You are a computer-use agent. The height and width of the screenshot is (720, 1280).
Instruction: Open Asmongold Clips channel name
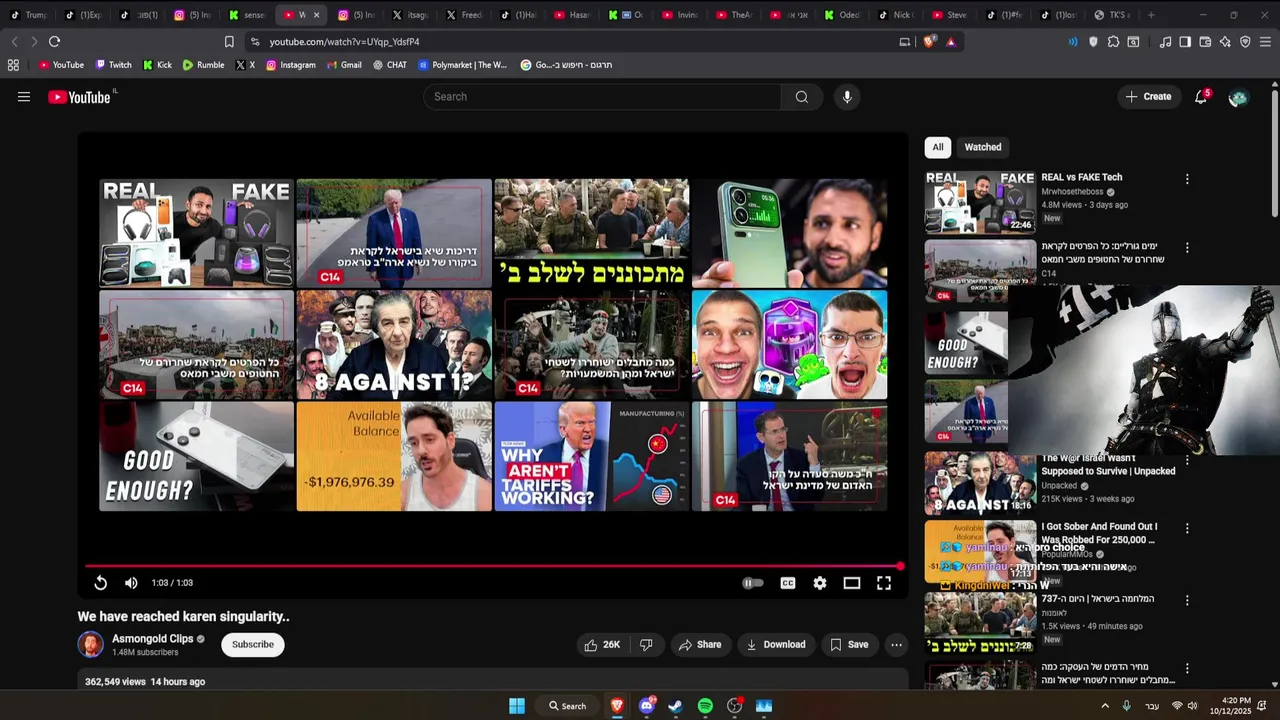153,639
